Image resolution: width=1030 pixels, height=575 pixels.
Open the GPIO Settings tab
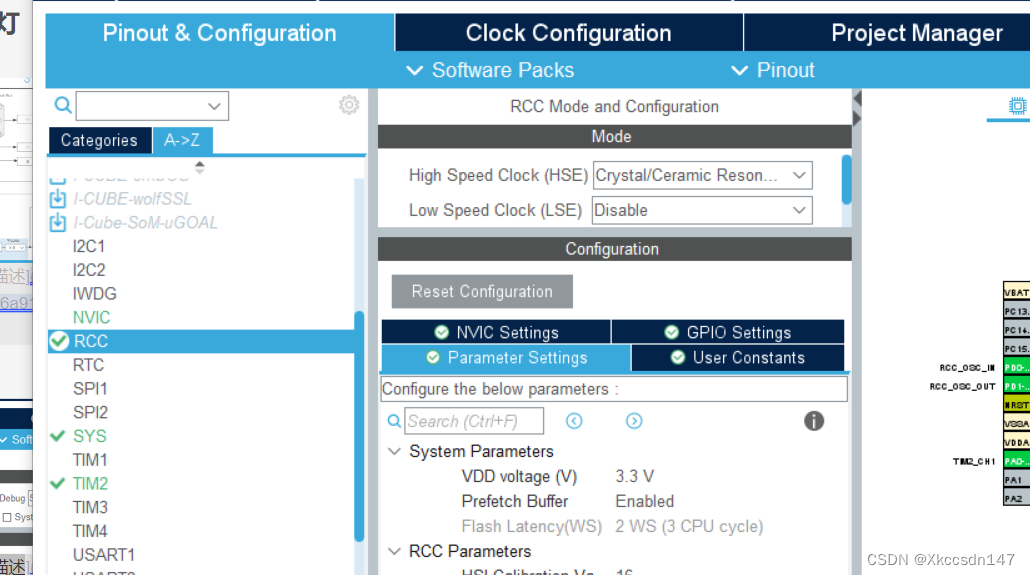pos(728,332)
